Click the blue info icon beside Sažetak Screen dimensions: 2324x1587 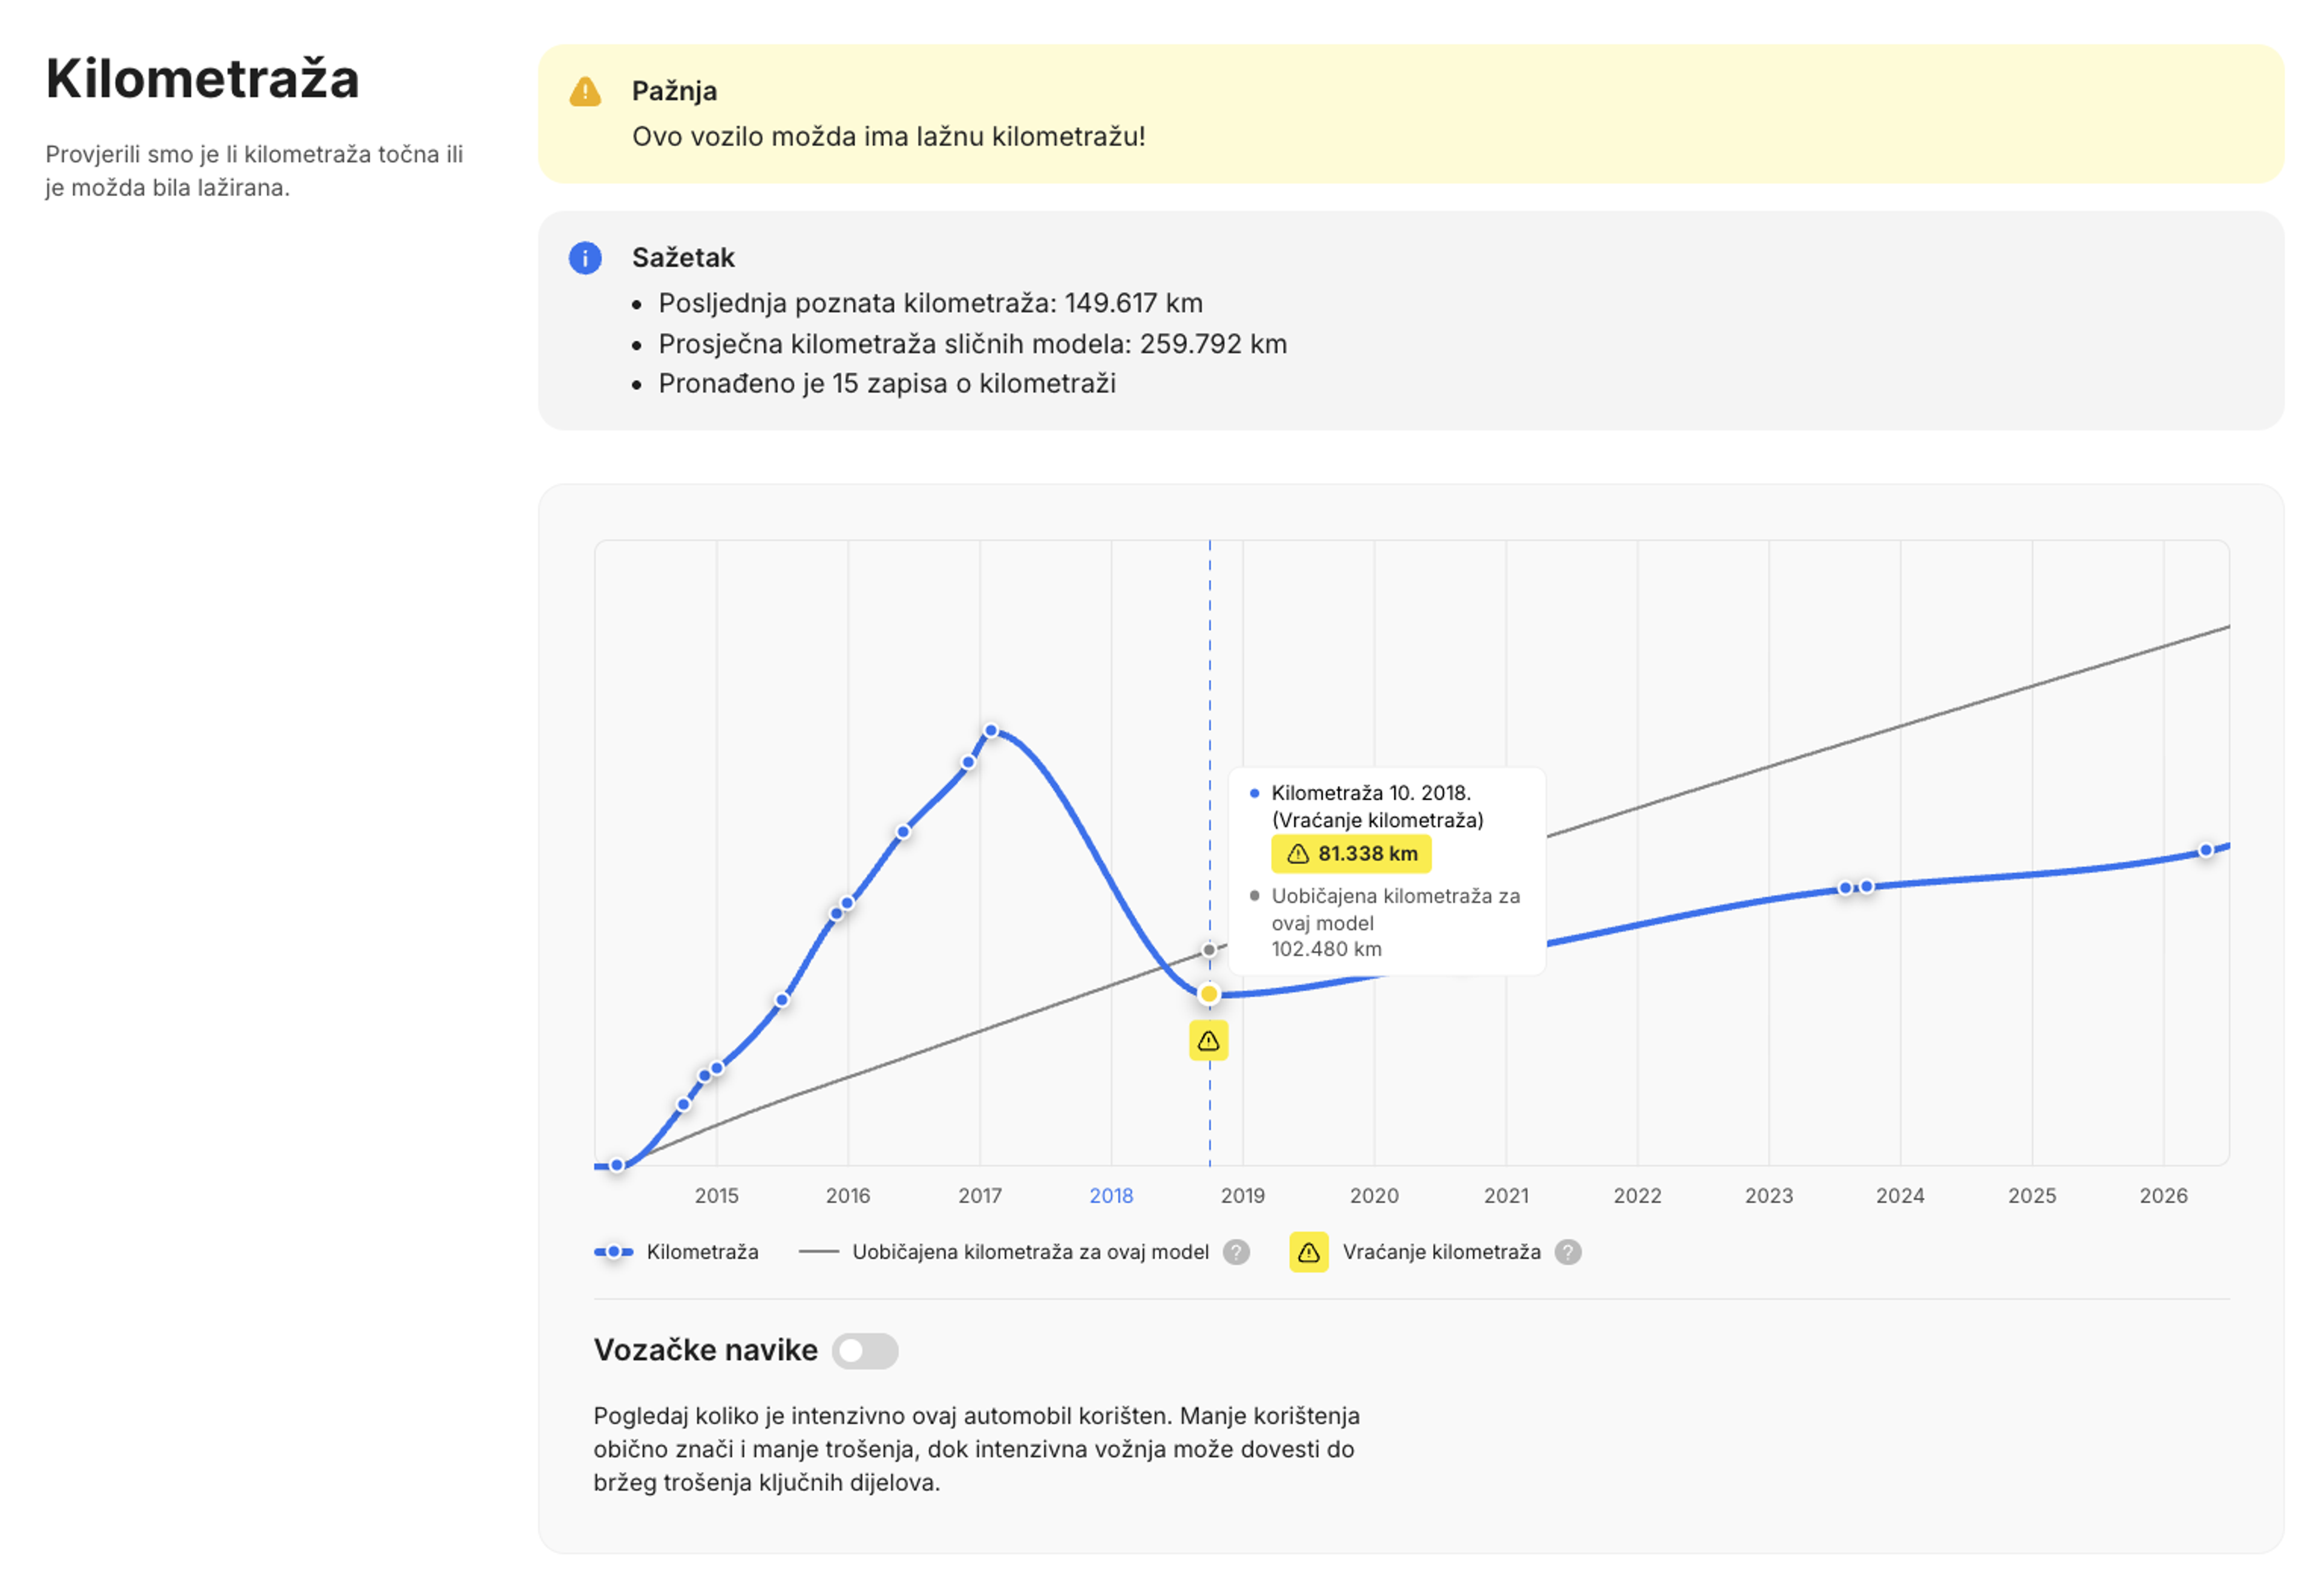coord(585,258)
